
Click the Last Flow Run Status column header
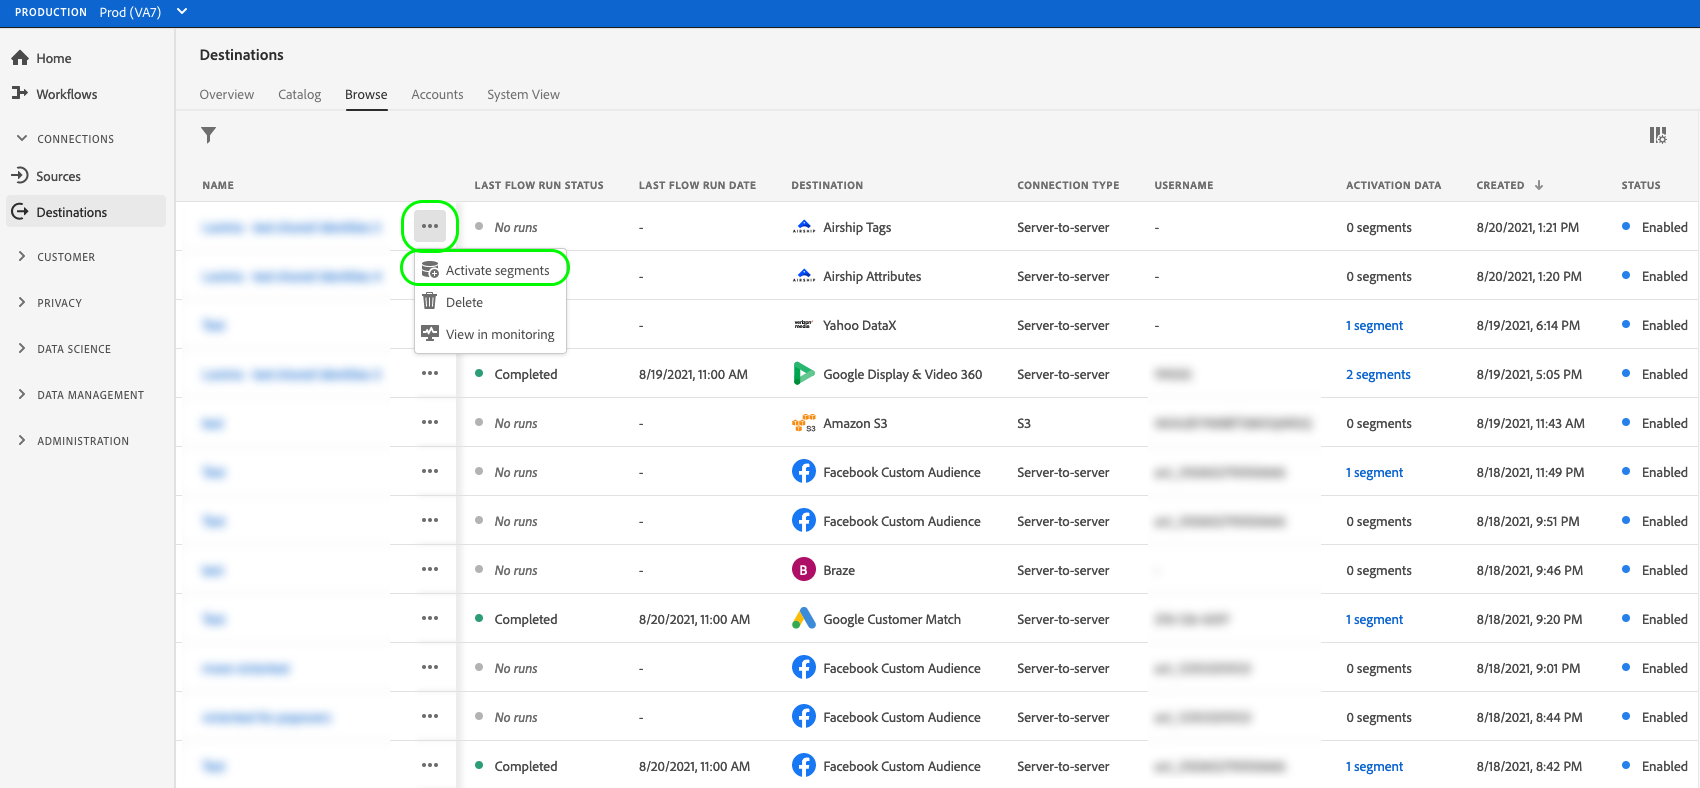pyautogui.click(x=539, y=185)
